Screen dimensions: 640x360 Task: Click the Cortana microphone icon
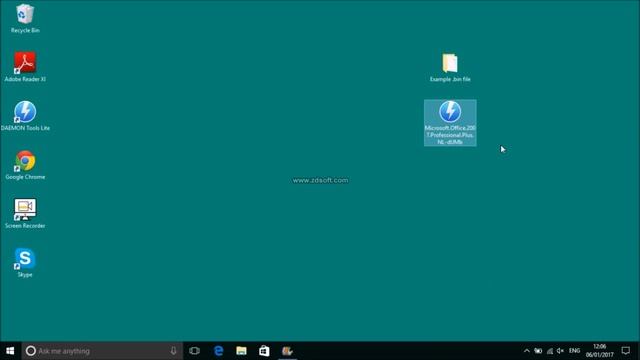tap(173, 351)
